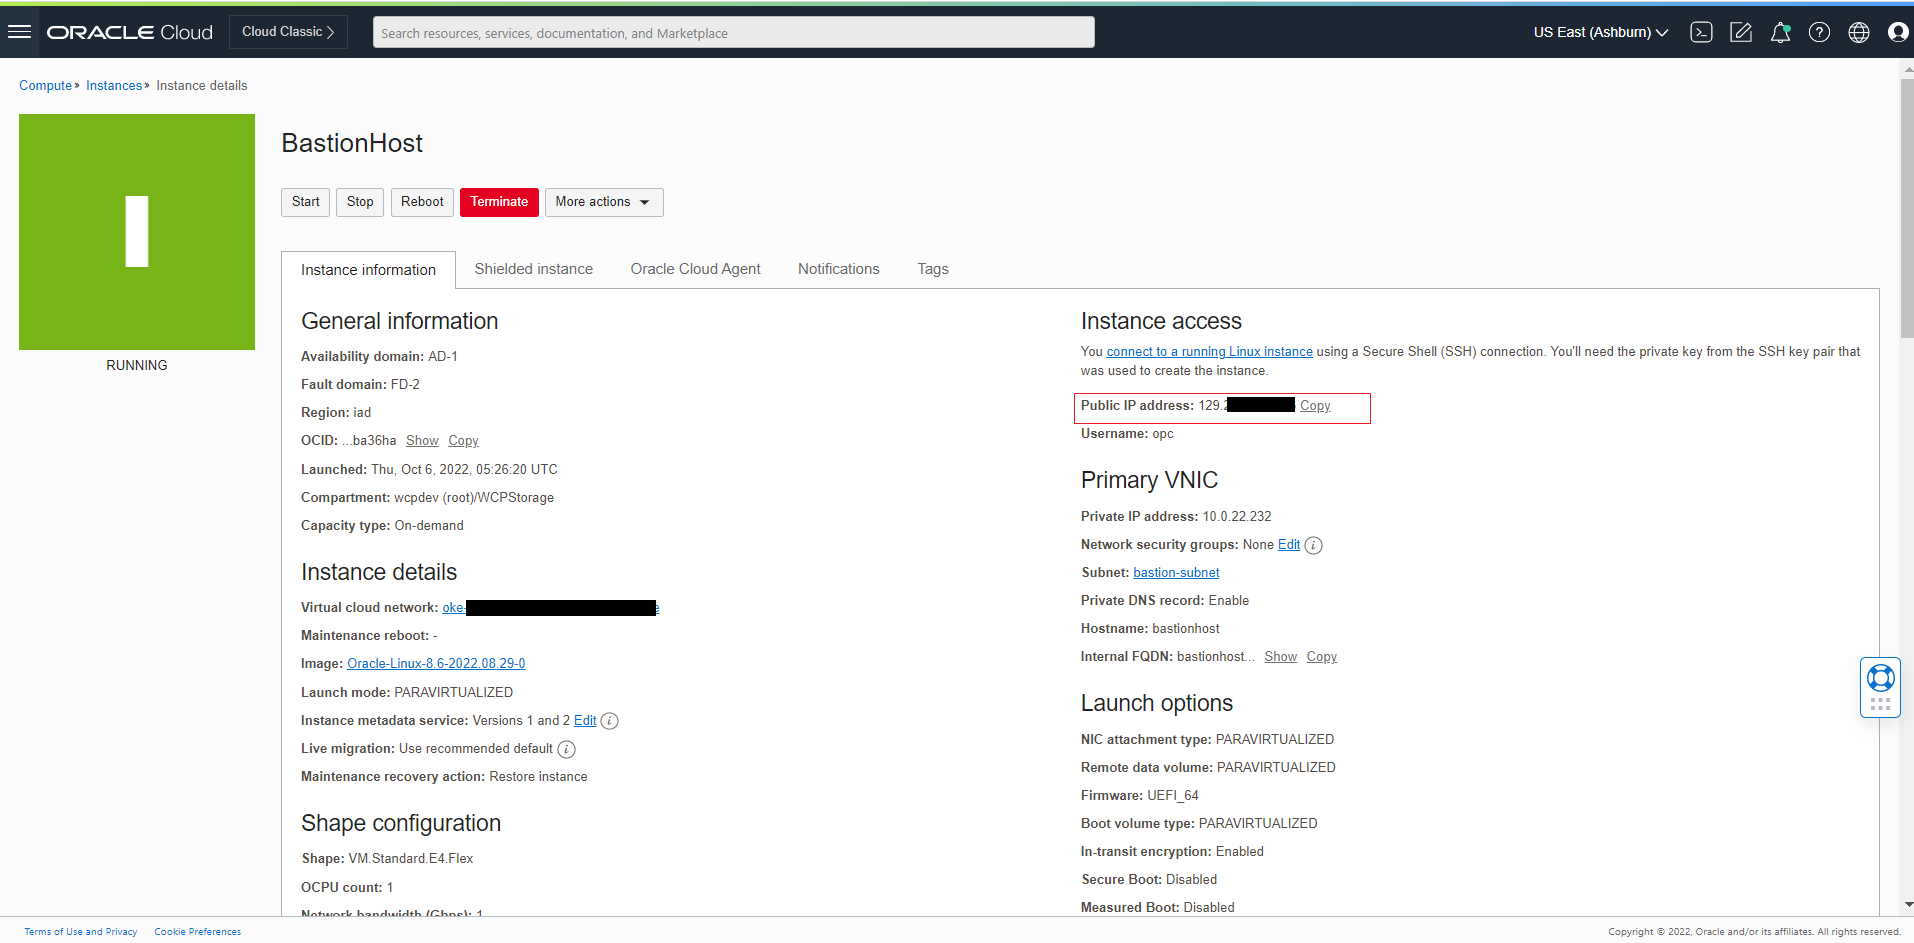Click the info icon beside Network security groups

point(1314,545)
